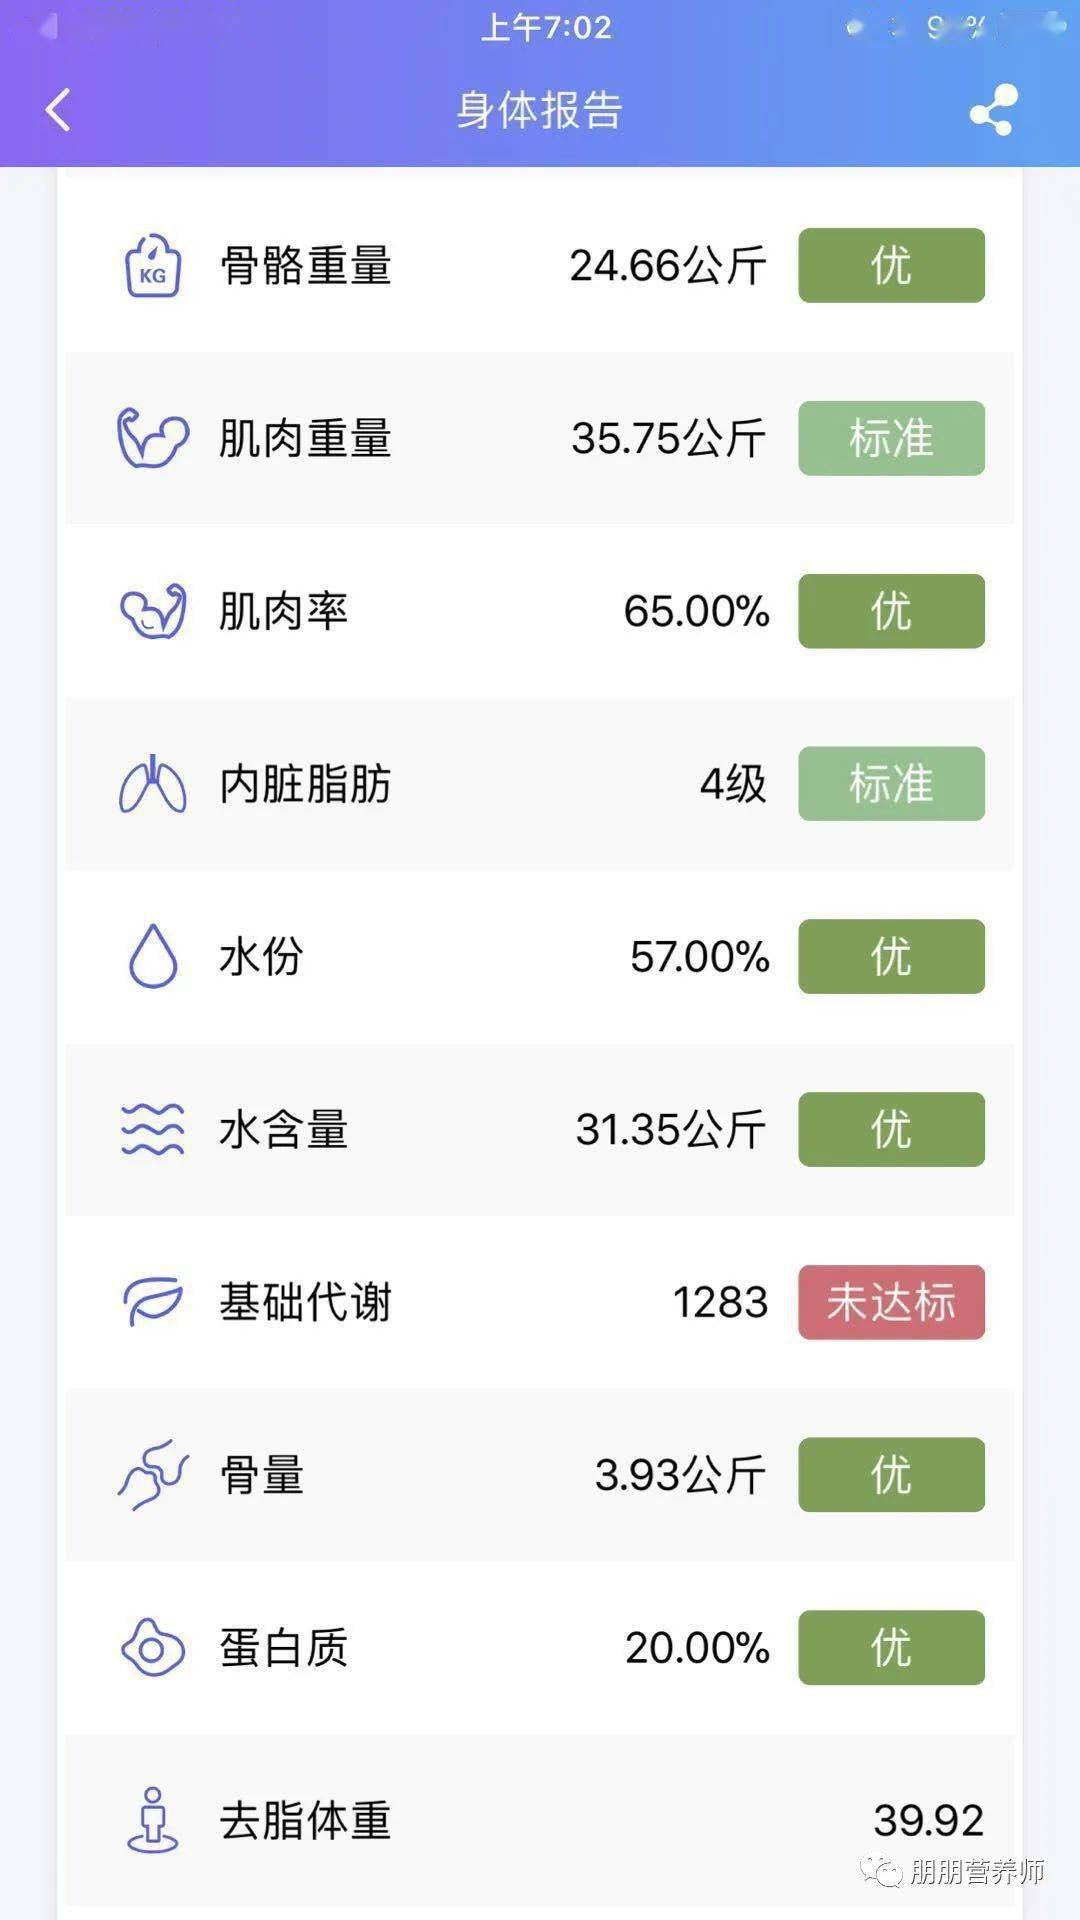Tap the 优 badge for 骨骼重量

pyautogui.click(x=891, y=266)
